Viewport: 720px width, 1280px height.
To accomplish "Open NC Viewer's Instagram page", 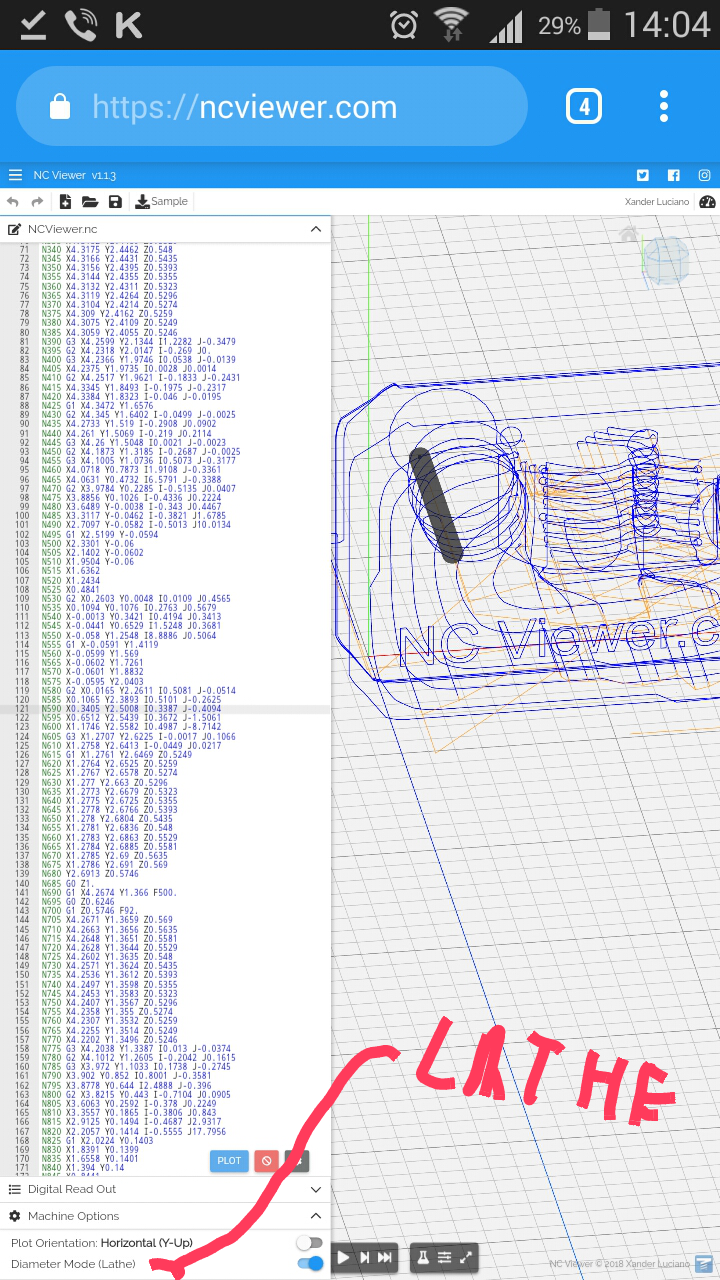I will tap(705, 175).
